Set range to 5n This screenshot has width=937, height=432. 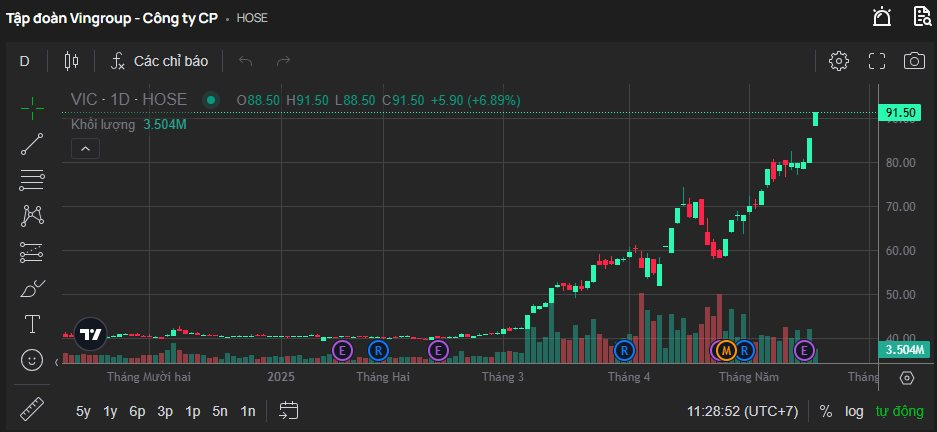220,411
